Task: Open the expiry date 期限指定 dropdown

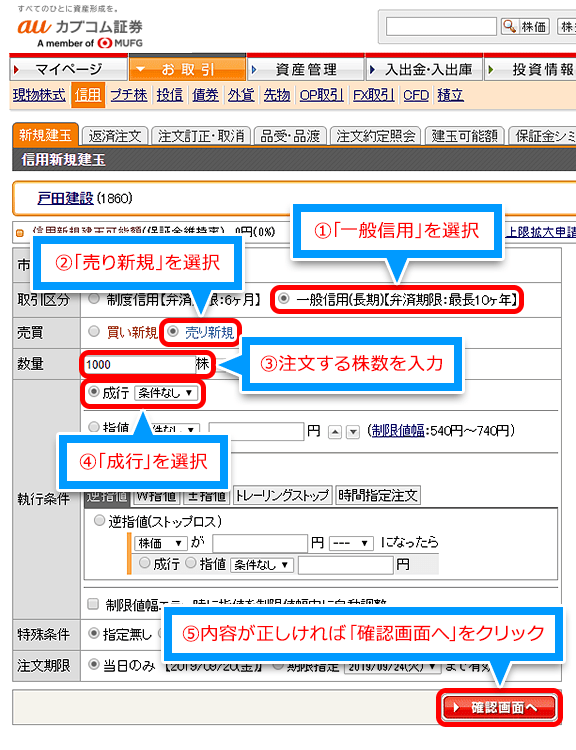Action: point(392,667)
